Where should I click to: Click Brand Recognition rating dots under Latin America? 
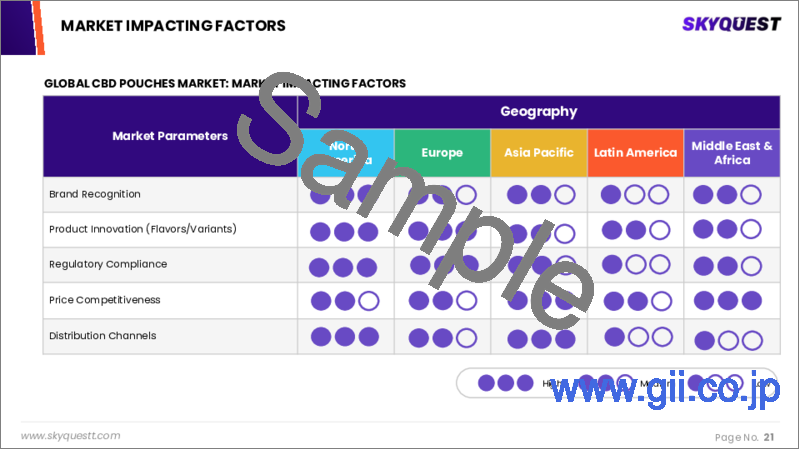[x=634, y=195]
